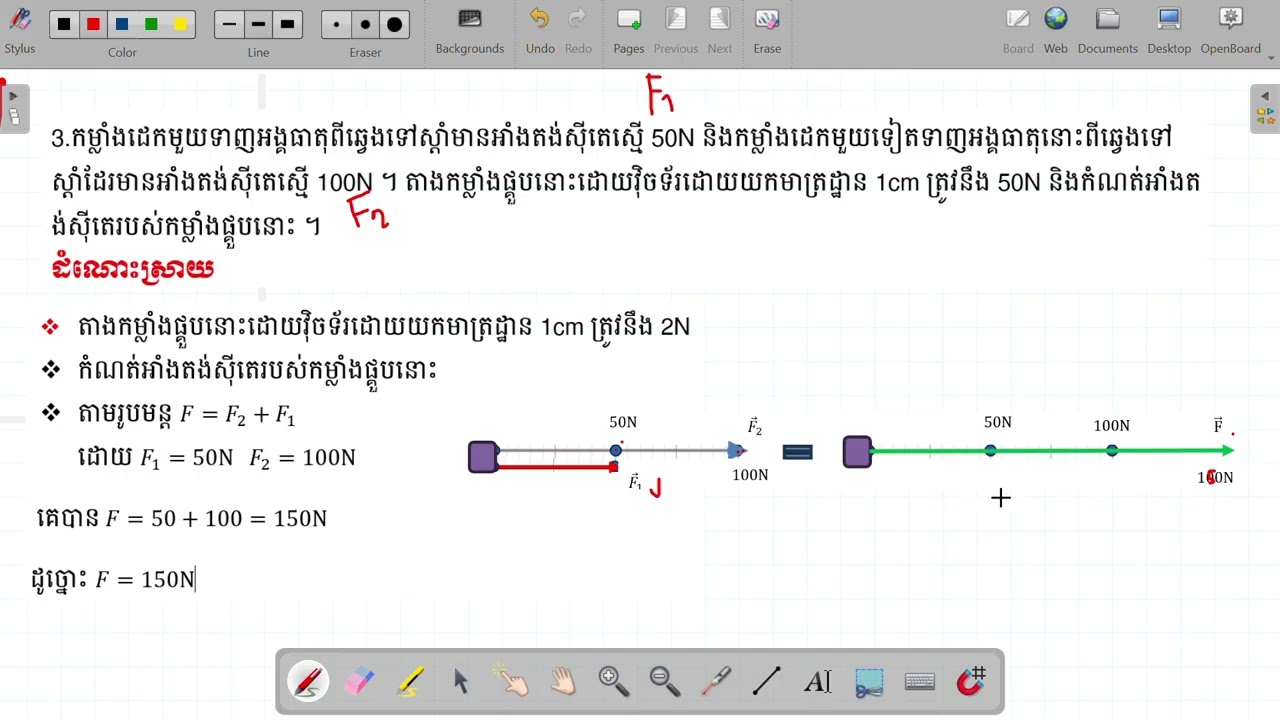Viewport: 1280px width, 720px height.
Task: Click the formula 'F = F₂ + F₁'
Action: [x=237, y=415]
